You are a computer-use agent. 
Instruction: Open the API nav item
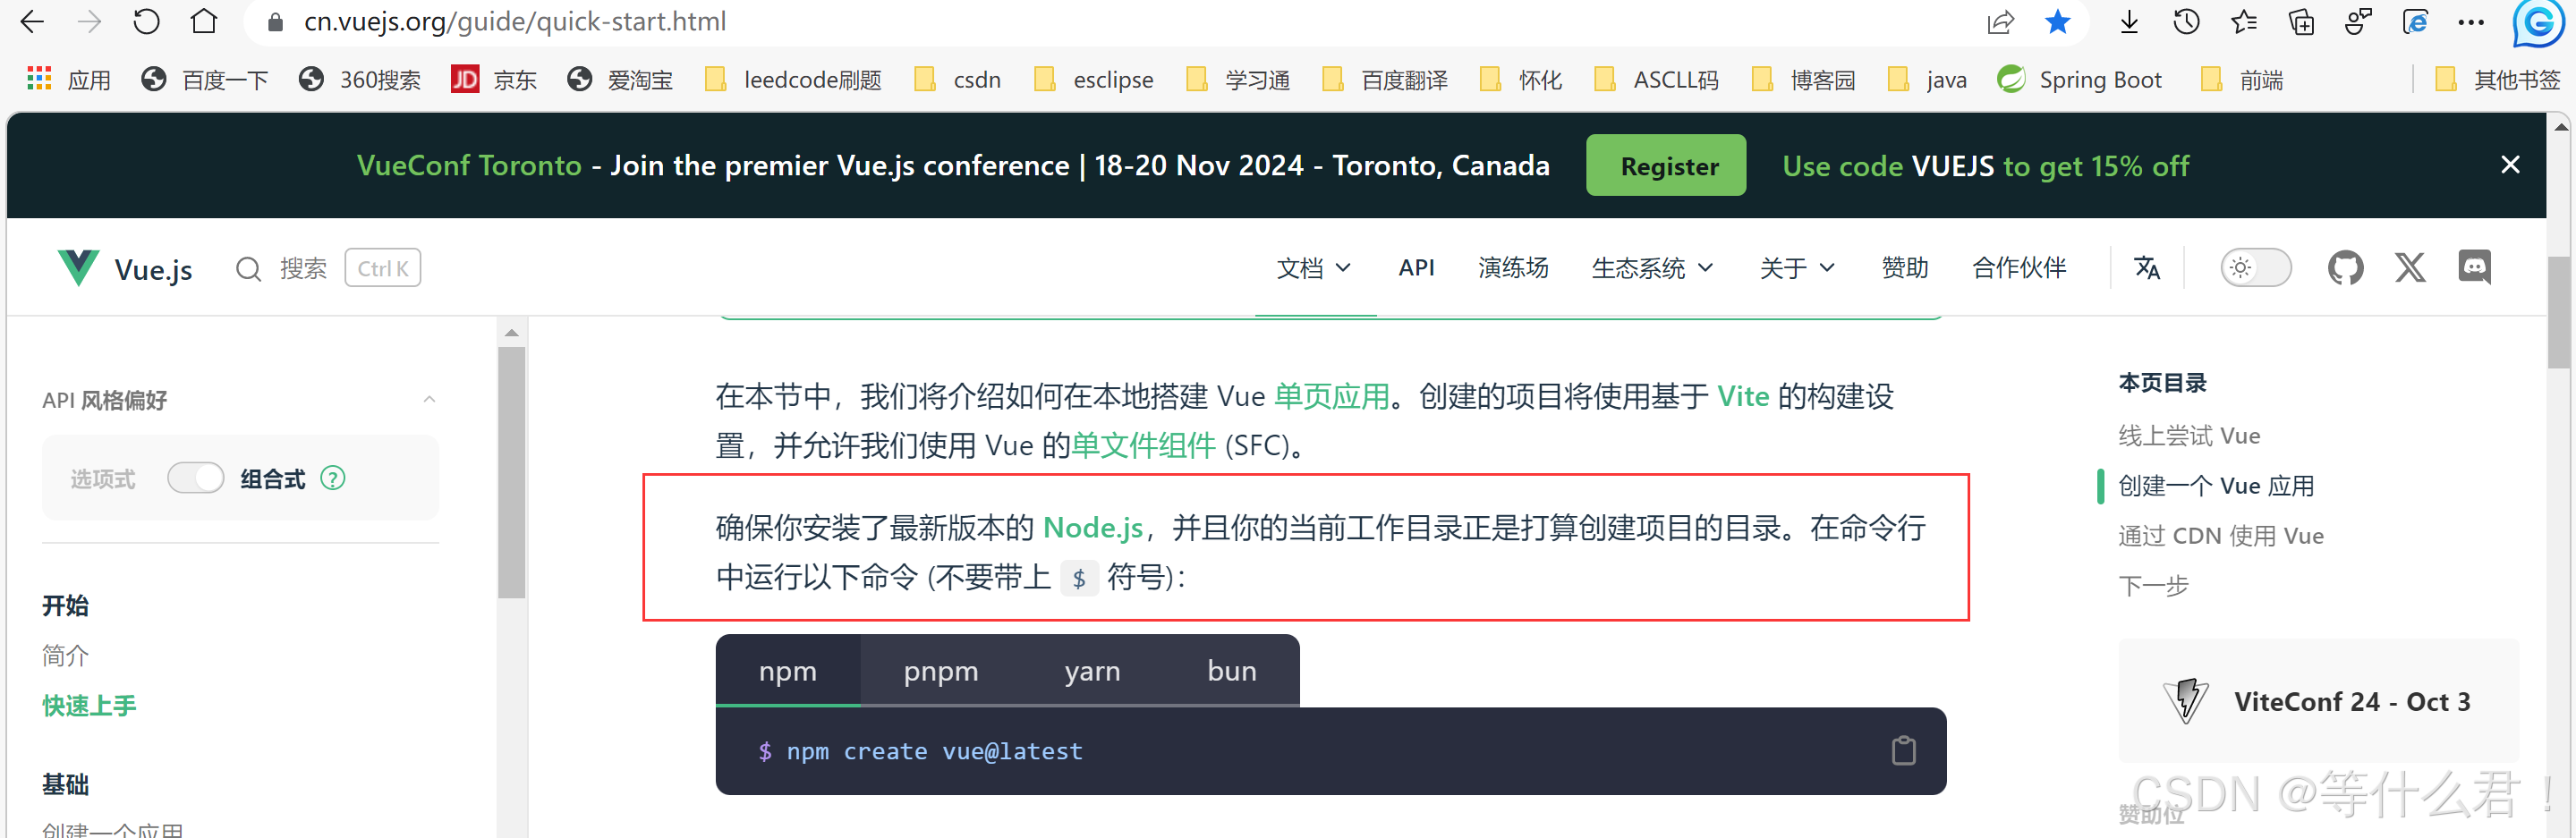(1416, 268)
